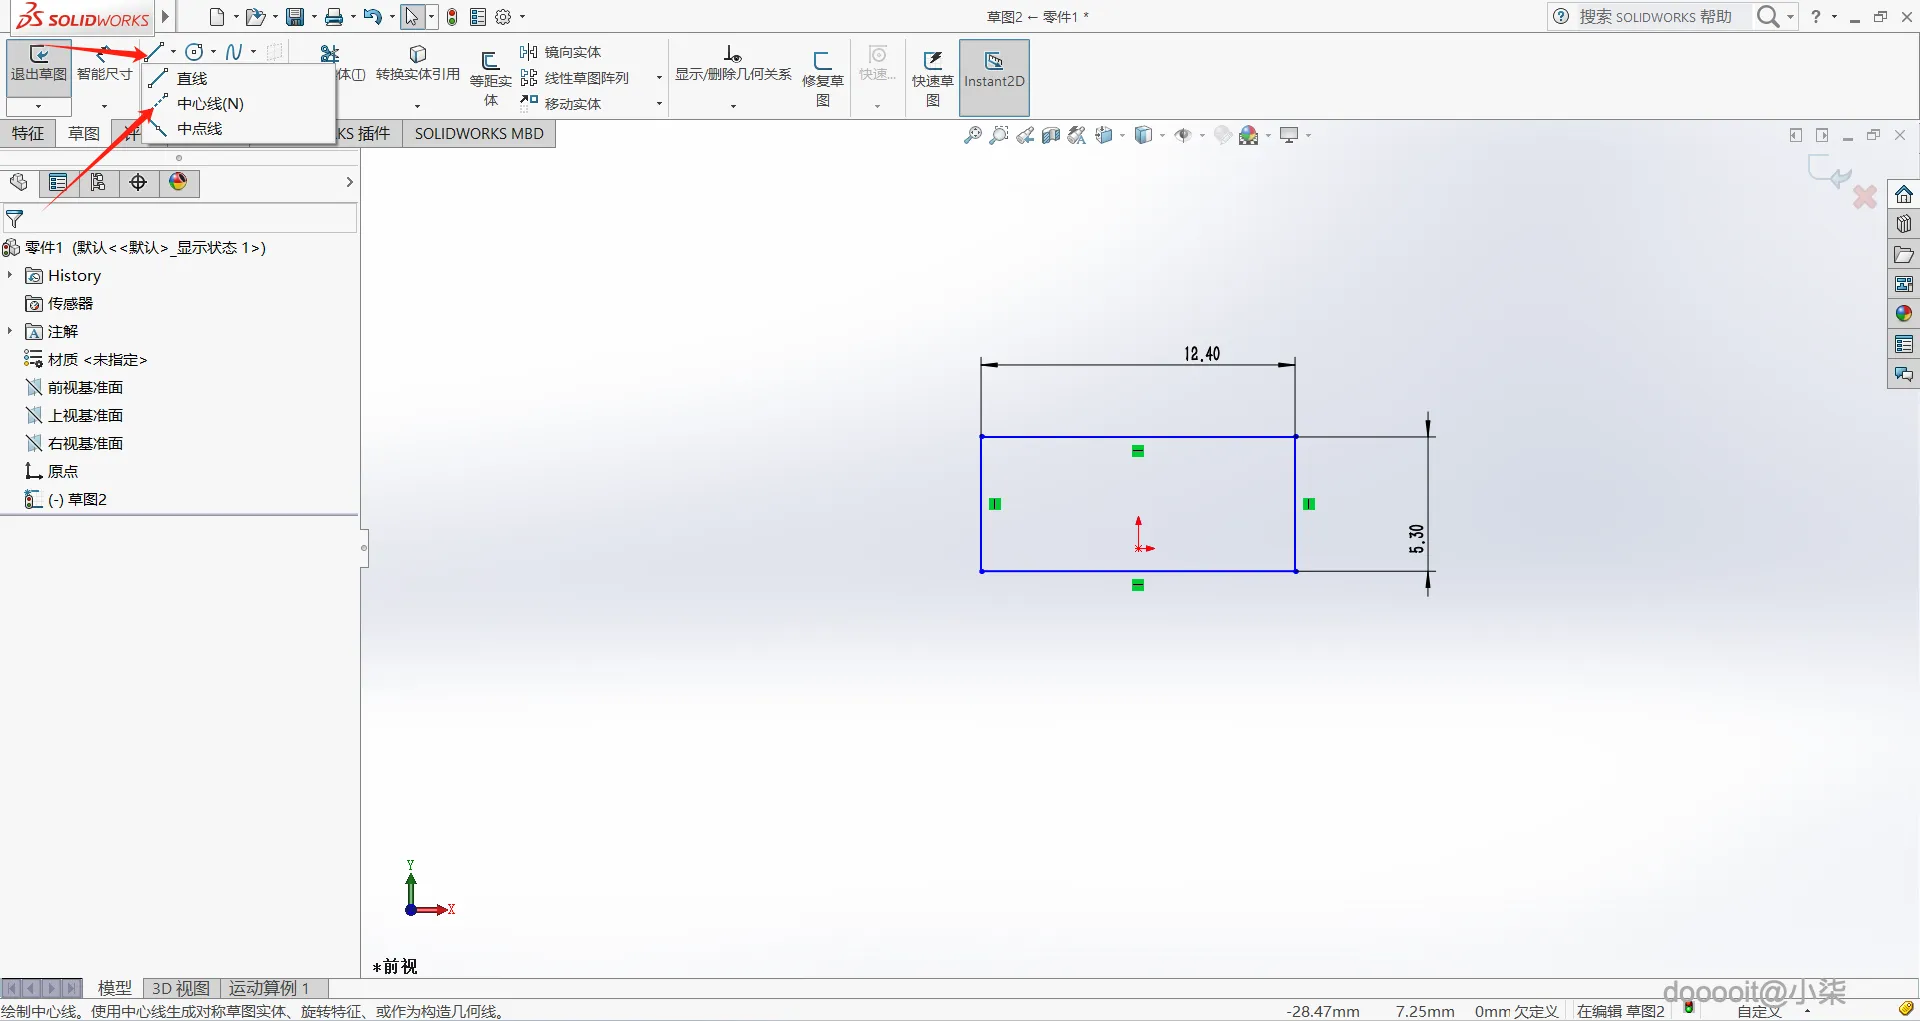Open the Appearances color ball in task pane
Screen dimensions: 1920x1021
(x=1904, y=314)
